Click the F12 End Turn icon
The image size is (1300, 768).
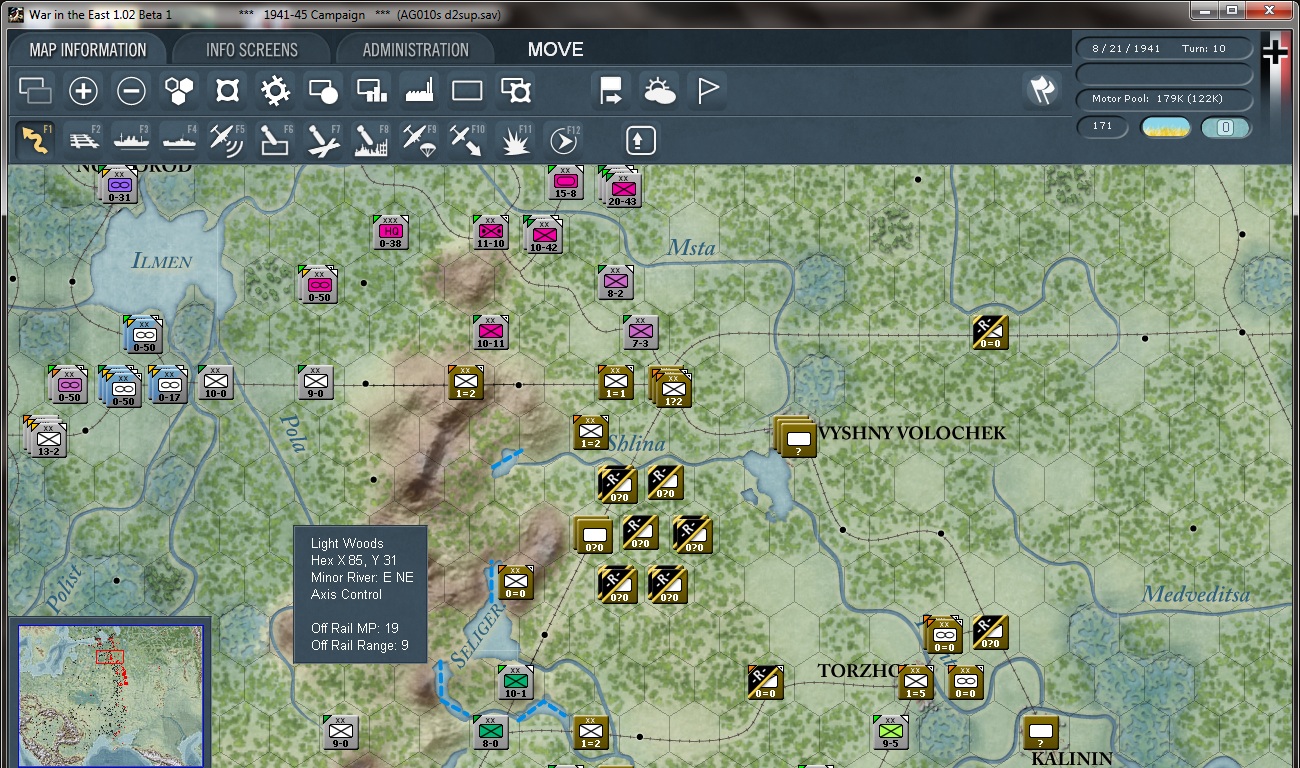pyautogui.click(x=563, y=139)
